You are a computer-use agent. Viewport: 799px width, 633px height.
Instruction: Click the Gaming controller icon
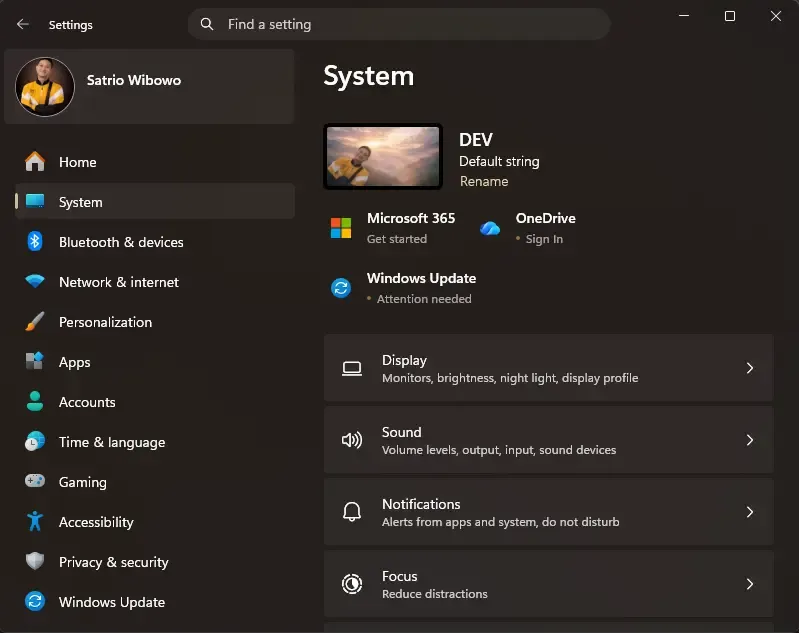35,481
